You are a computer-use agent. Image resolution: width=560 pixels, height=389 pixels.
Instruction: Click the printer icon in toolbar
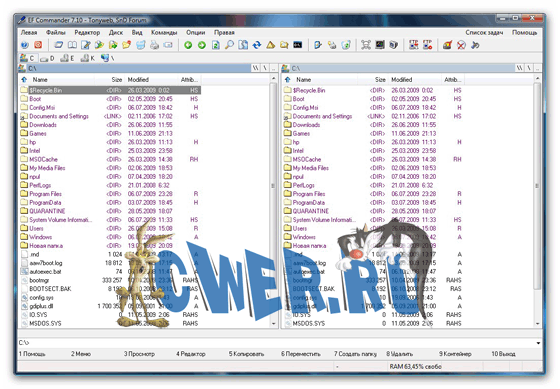click(x=154, y=45)
